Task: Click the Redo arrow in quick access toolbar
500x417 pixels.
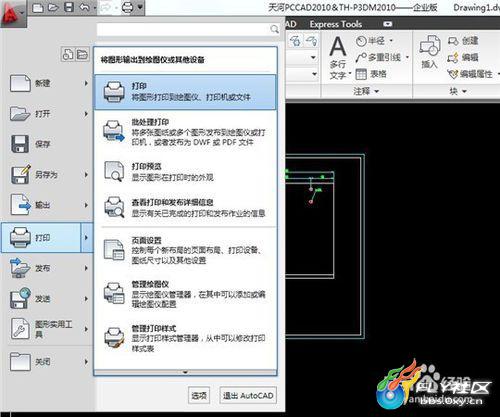Action: 106,8
